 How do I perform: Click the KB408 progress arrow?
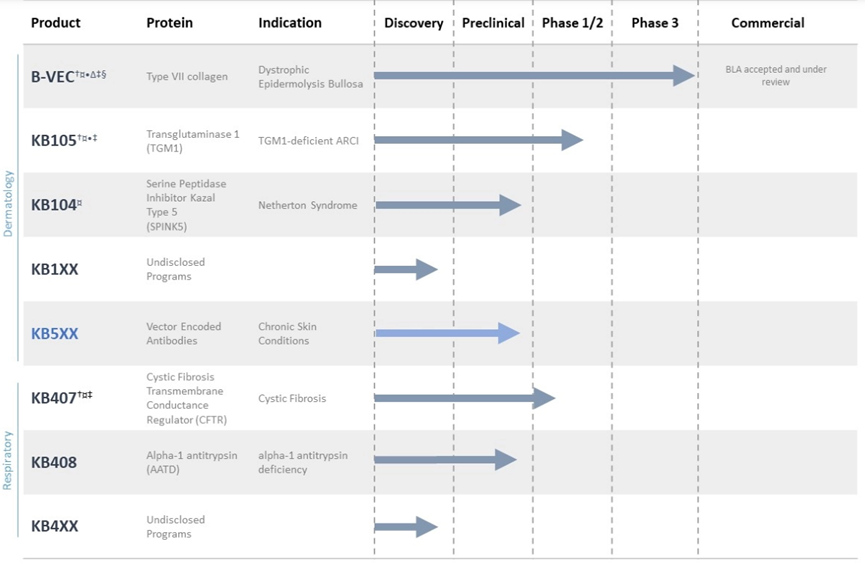click(x=445, y=460)
